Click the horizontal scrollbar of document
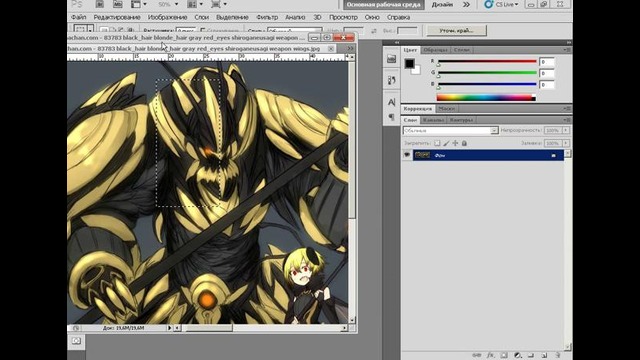This screenshot has width=640, height=360. tap(261, 328)
